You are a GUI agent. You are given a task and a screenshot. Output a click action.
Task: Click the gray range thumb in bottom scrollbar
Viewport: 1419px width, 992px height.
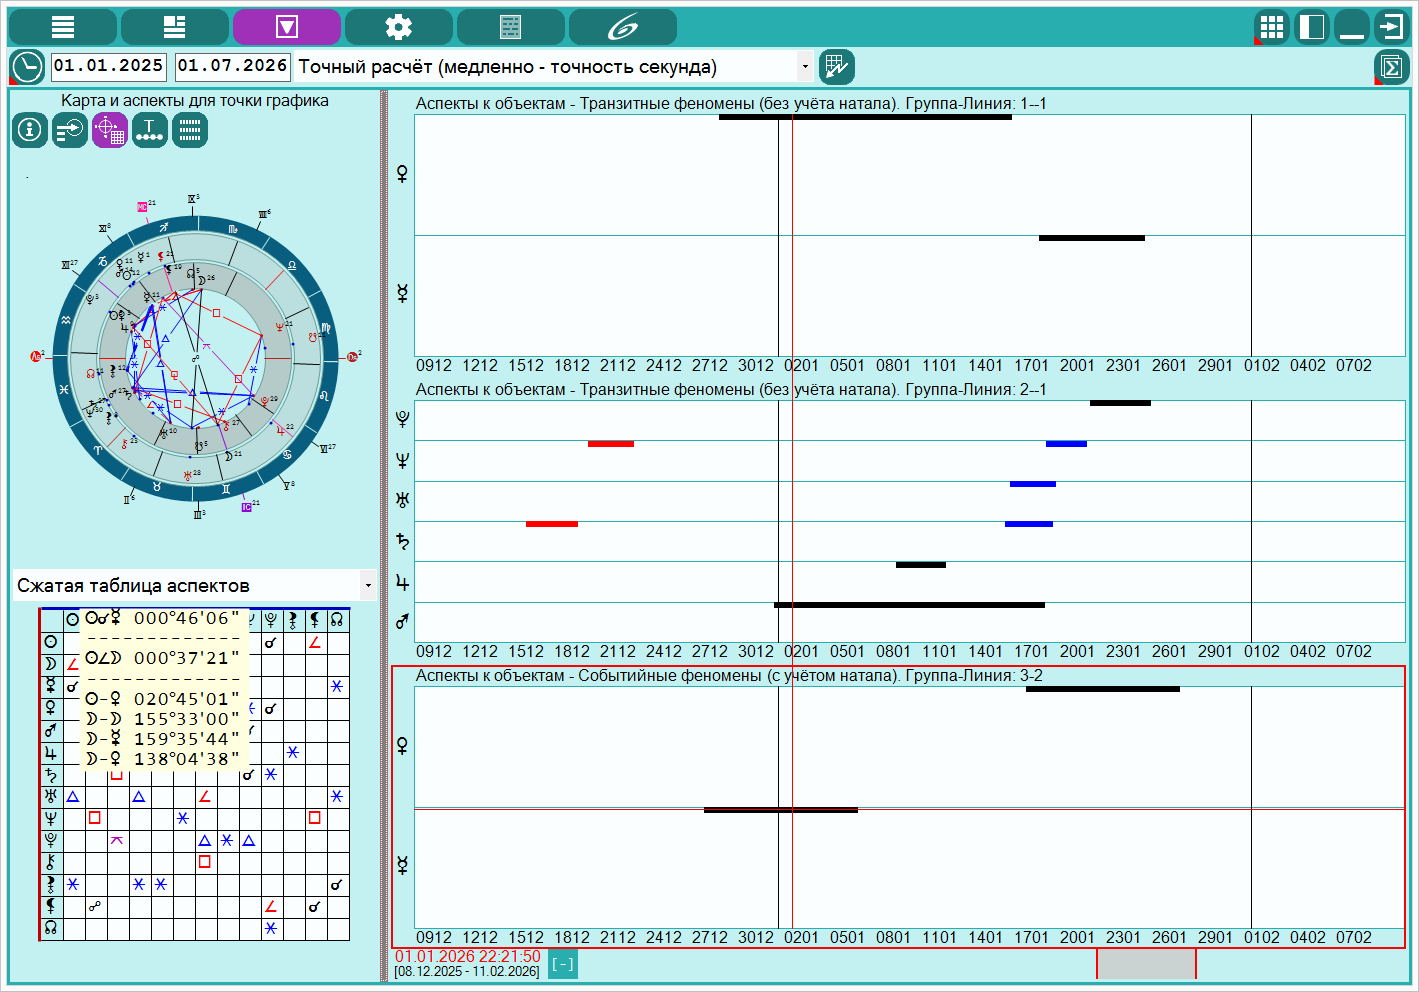[x=1147, y=965]
